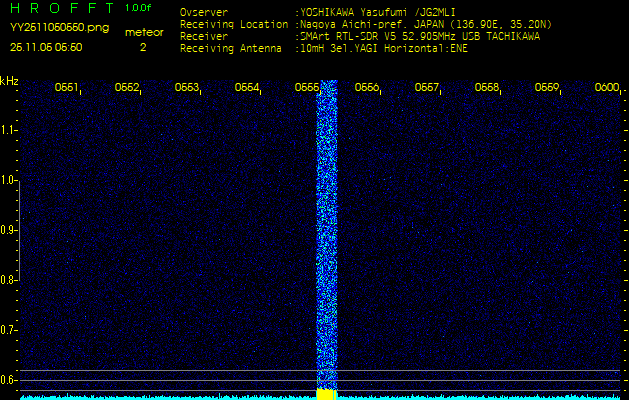This screenshot has width=629, height=400.
Task: Click the 0600 time marker
Action: (x=607, y=87)
